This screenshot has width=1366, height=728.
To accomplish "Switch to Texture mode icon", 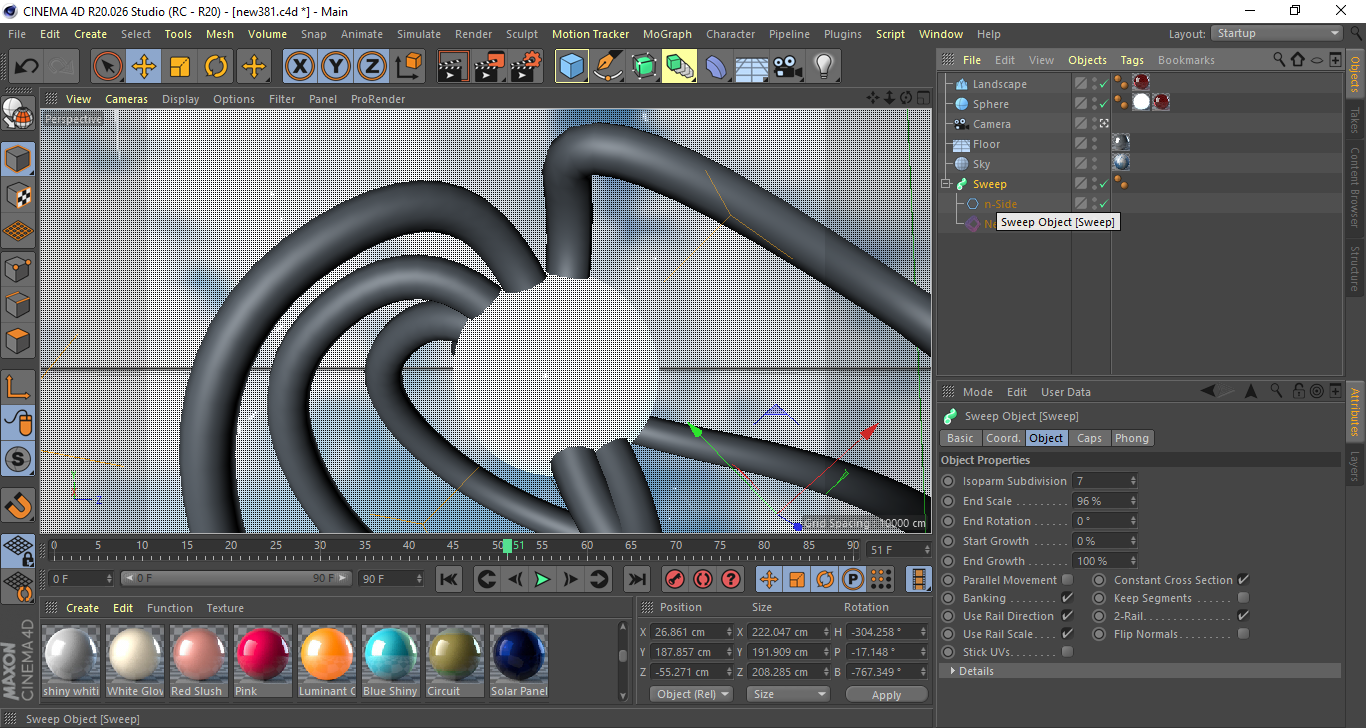I will tap(18, 195).
